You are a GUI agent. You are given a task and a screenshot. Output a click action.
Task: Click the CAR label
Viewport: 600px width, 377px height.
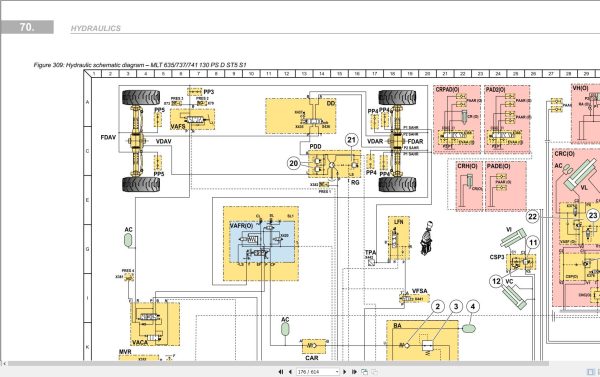coord(312,358)
